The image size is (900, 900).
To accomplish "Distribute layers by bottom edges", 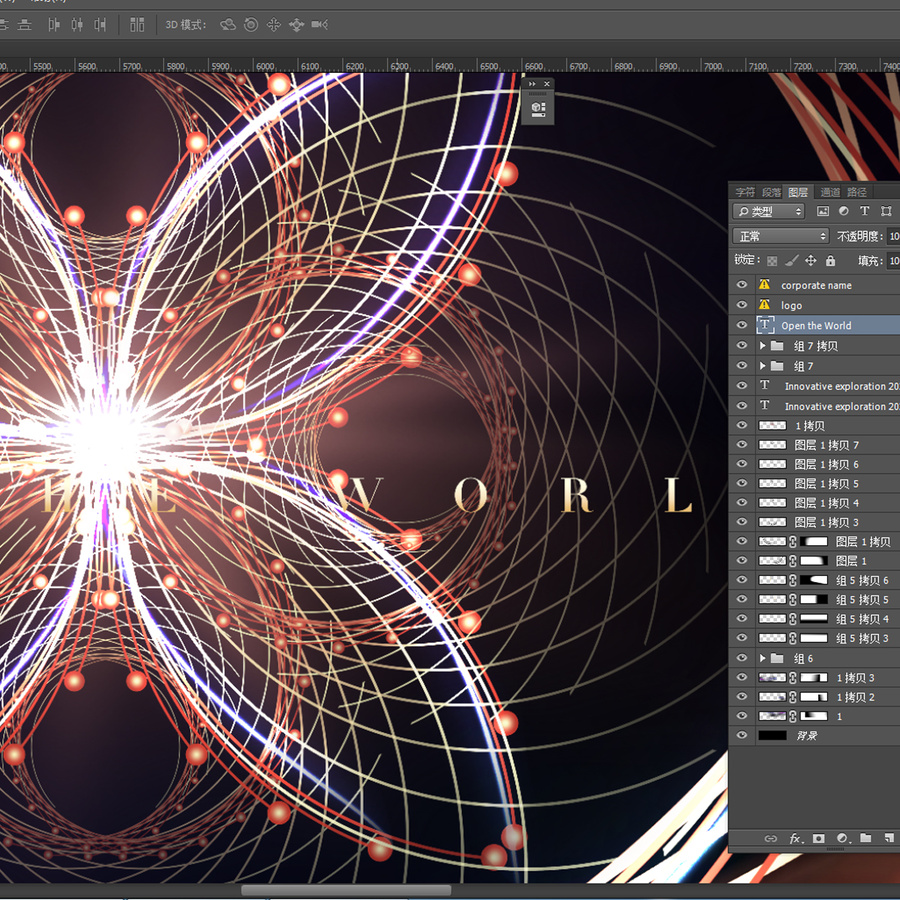I will coord(24,25).
